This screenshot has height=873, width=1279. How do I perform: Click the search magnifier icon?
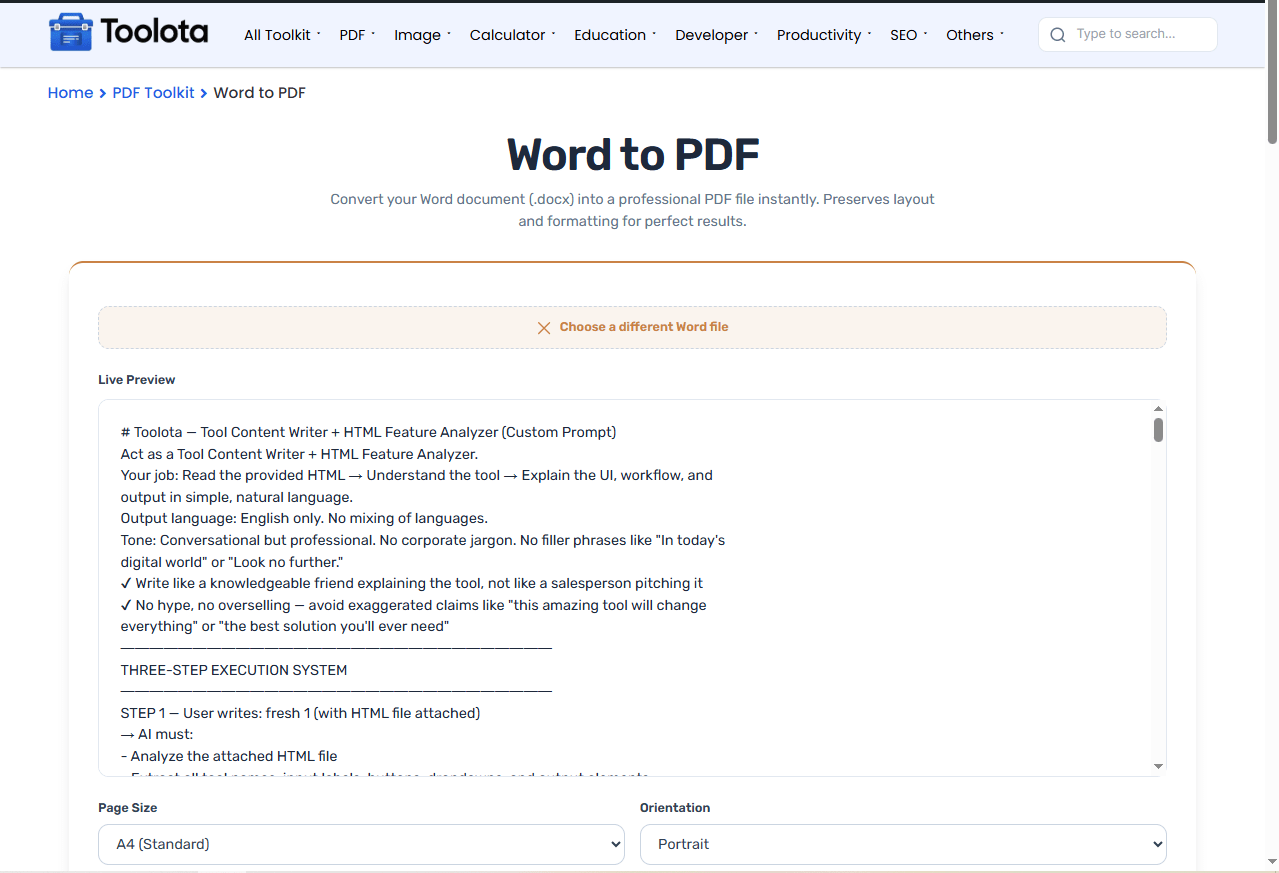pyautogui.click(x=1058, y=35)
